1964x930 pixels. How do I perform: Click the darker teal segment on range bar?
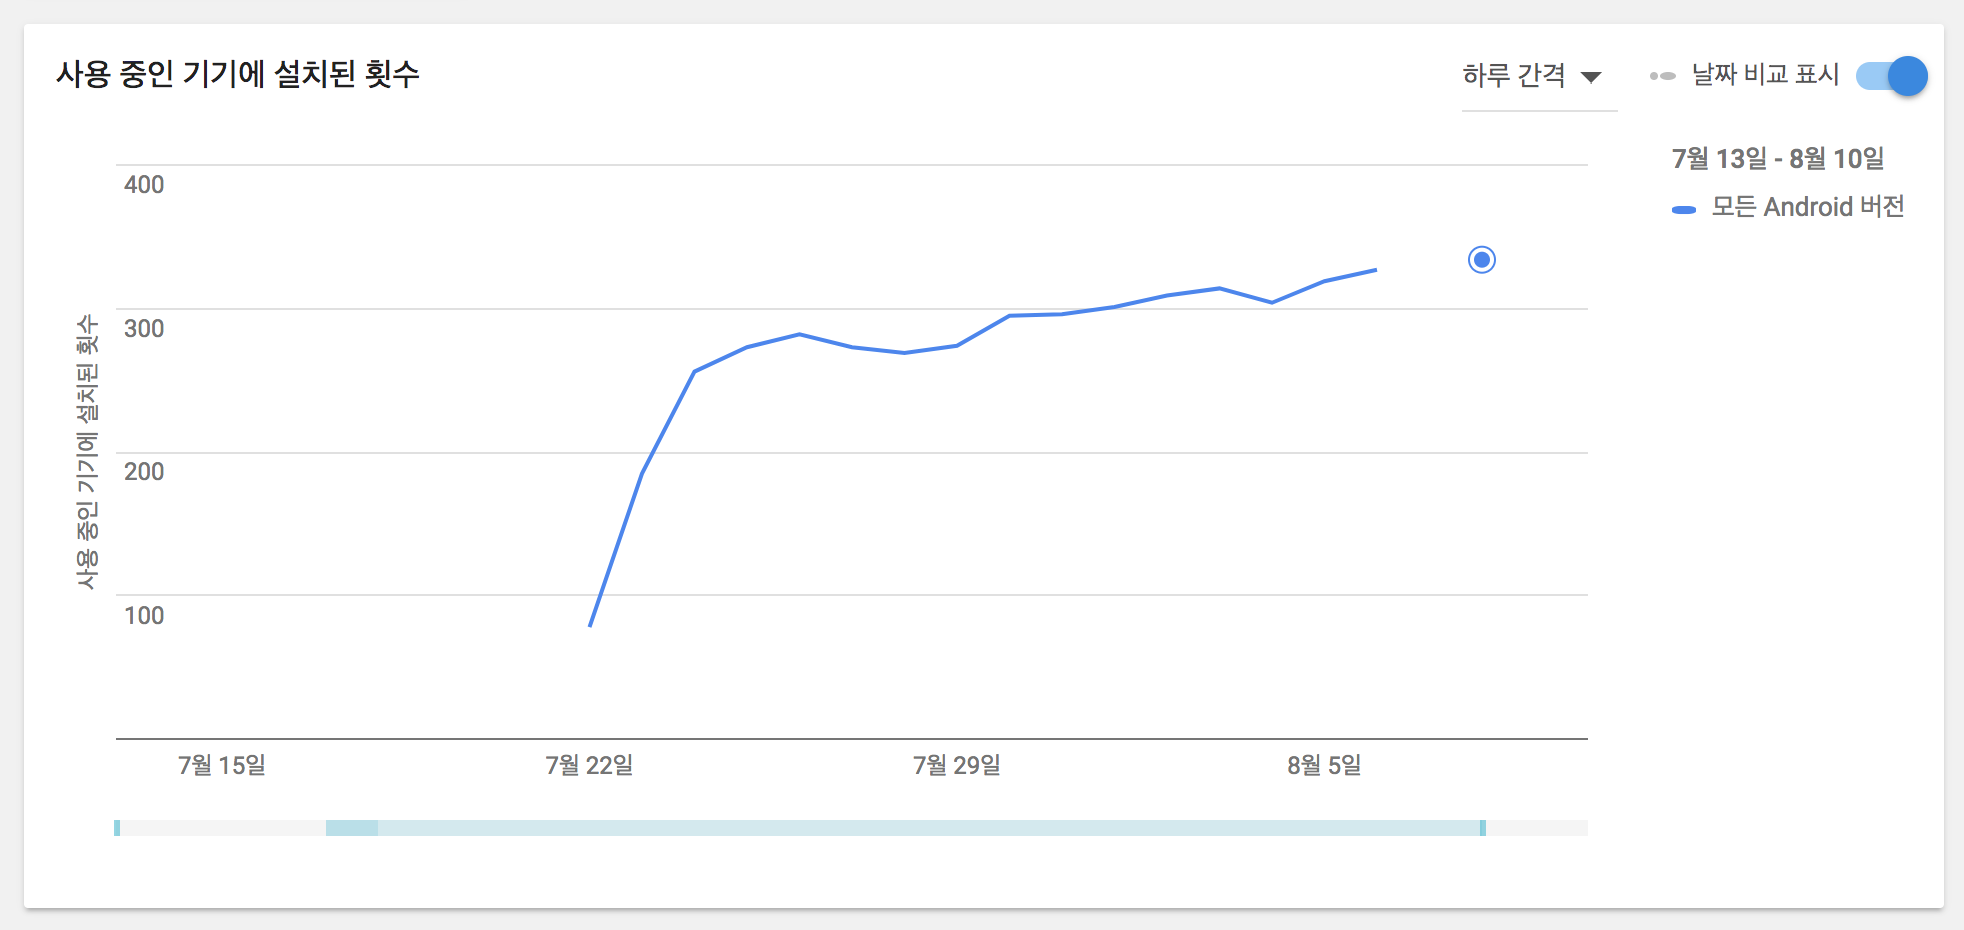(351, 828)
